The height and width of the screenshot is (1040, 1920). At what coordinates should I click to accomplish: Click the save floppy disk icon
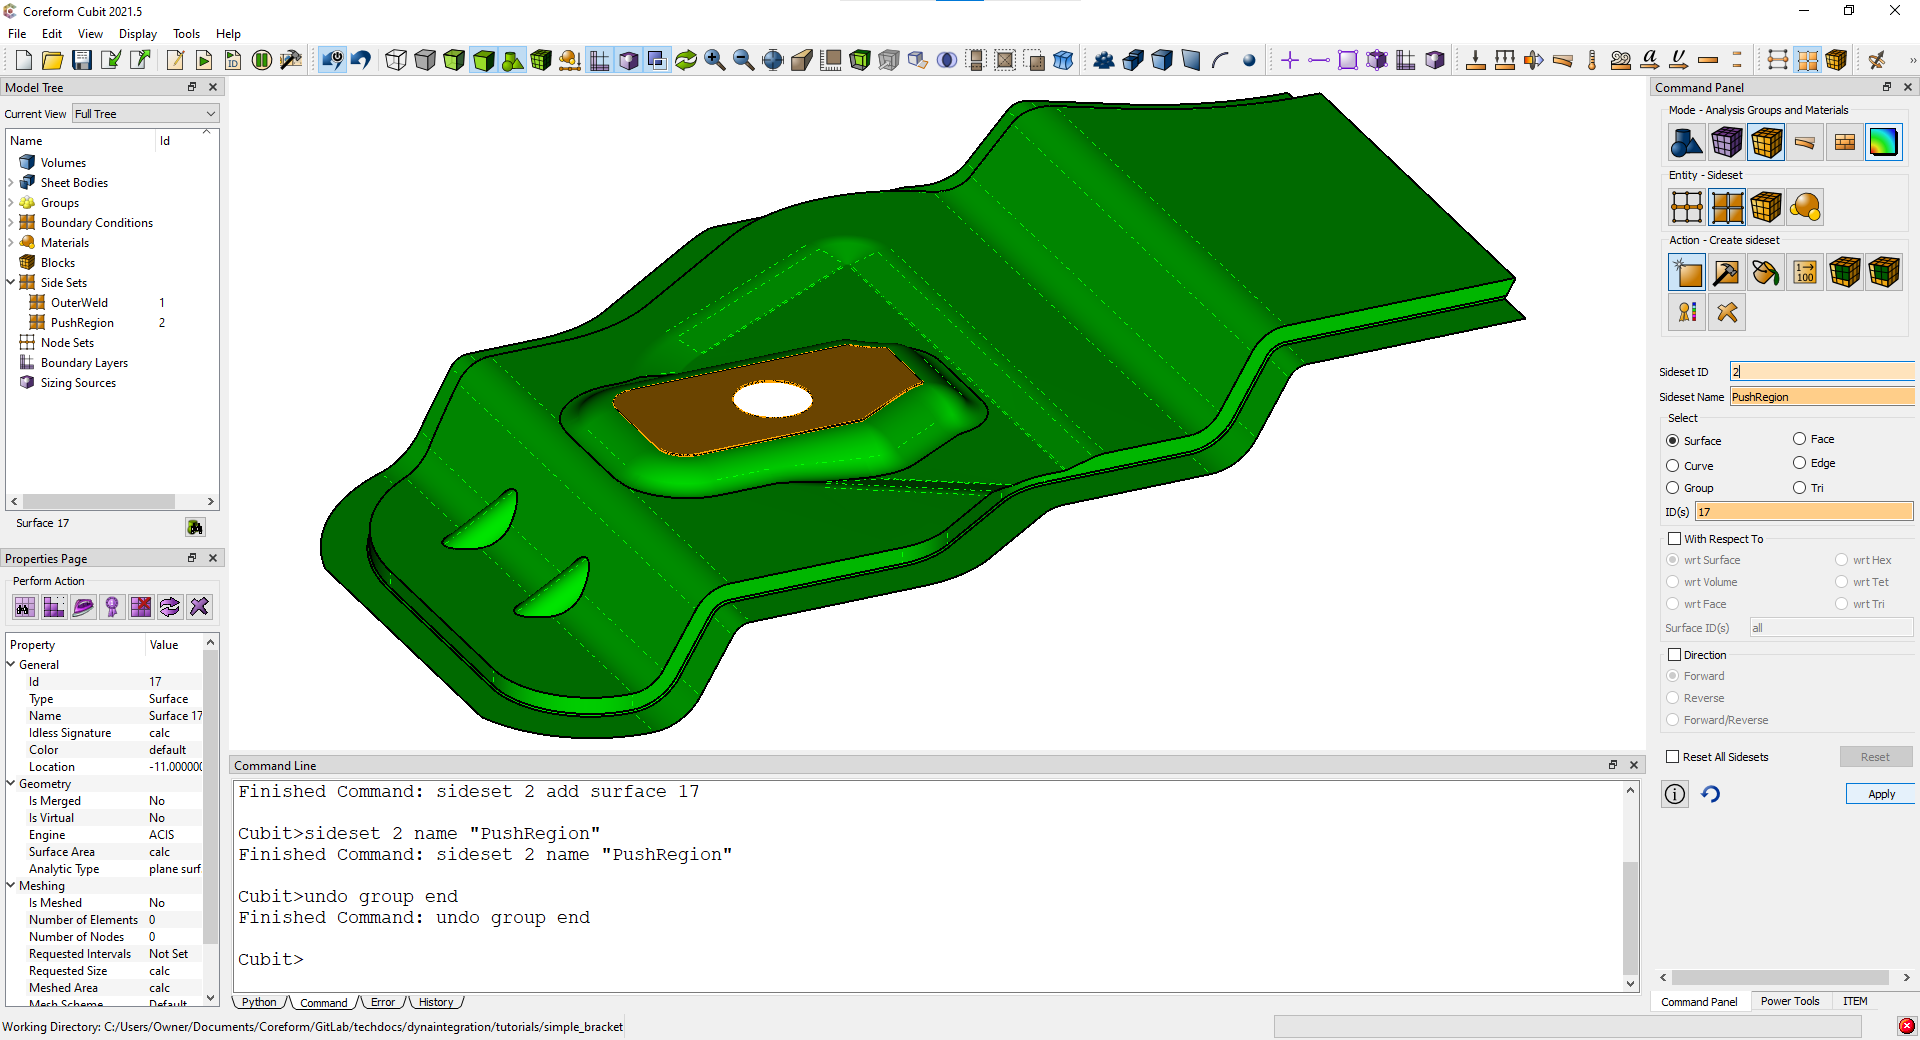[82, 60]
